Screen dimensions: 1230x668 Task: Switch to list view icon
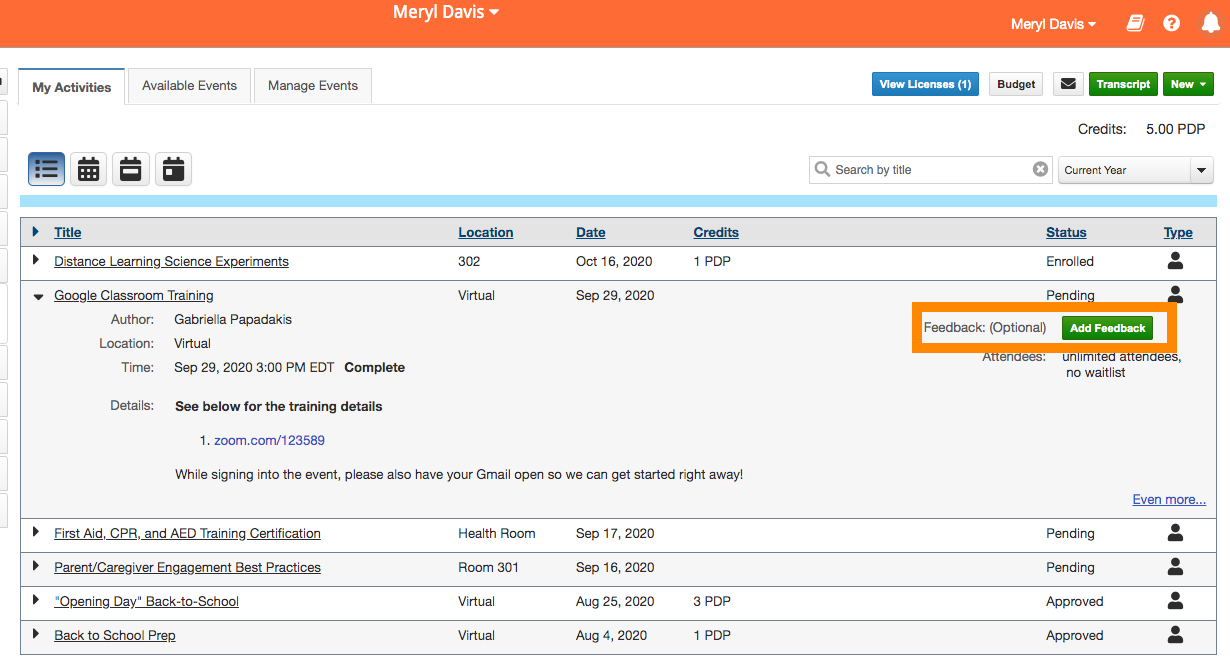(x=47, y=169)
